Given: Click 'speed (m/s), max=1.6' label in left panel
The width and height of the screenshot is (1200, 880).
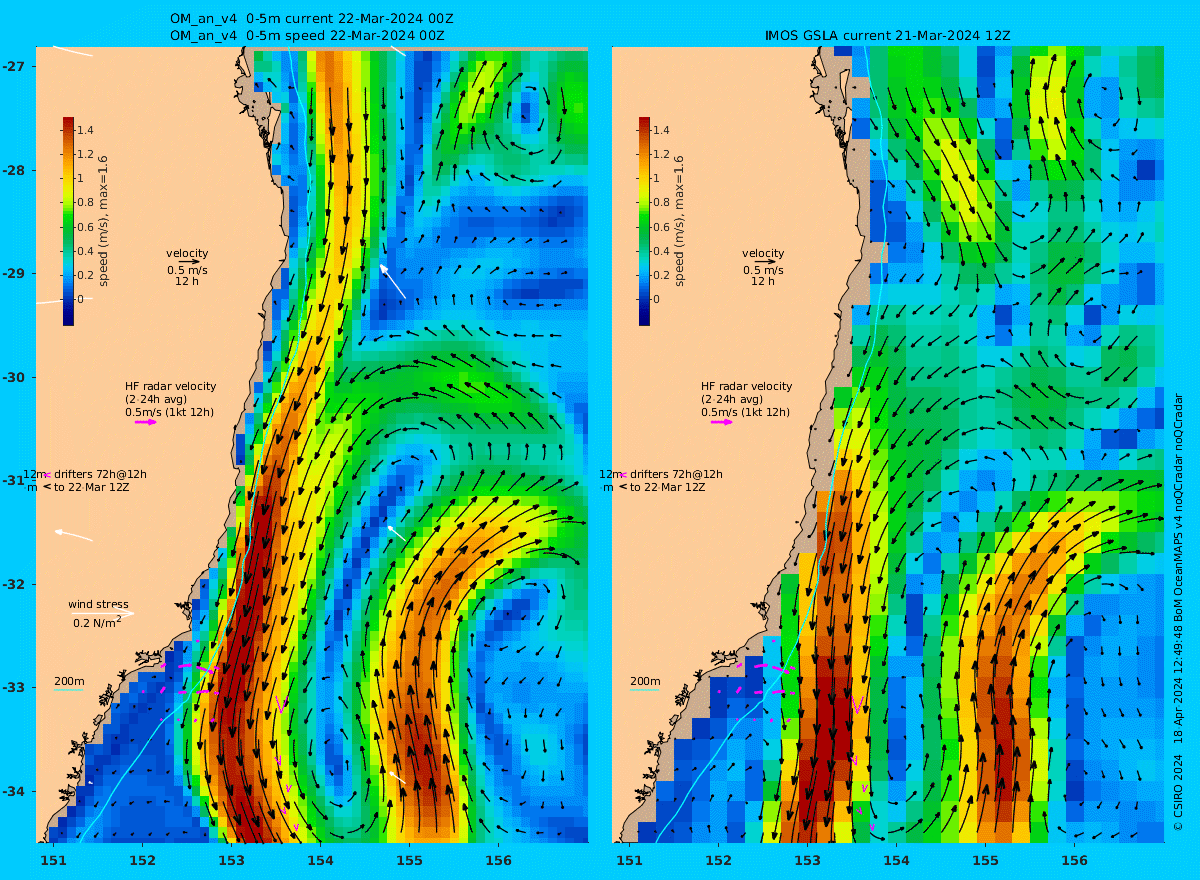Looking at the screenshot, I should coord(104,221).
